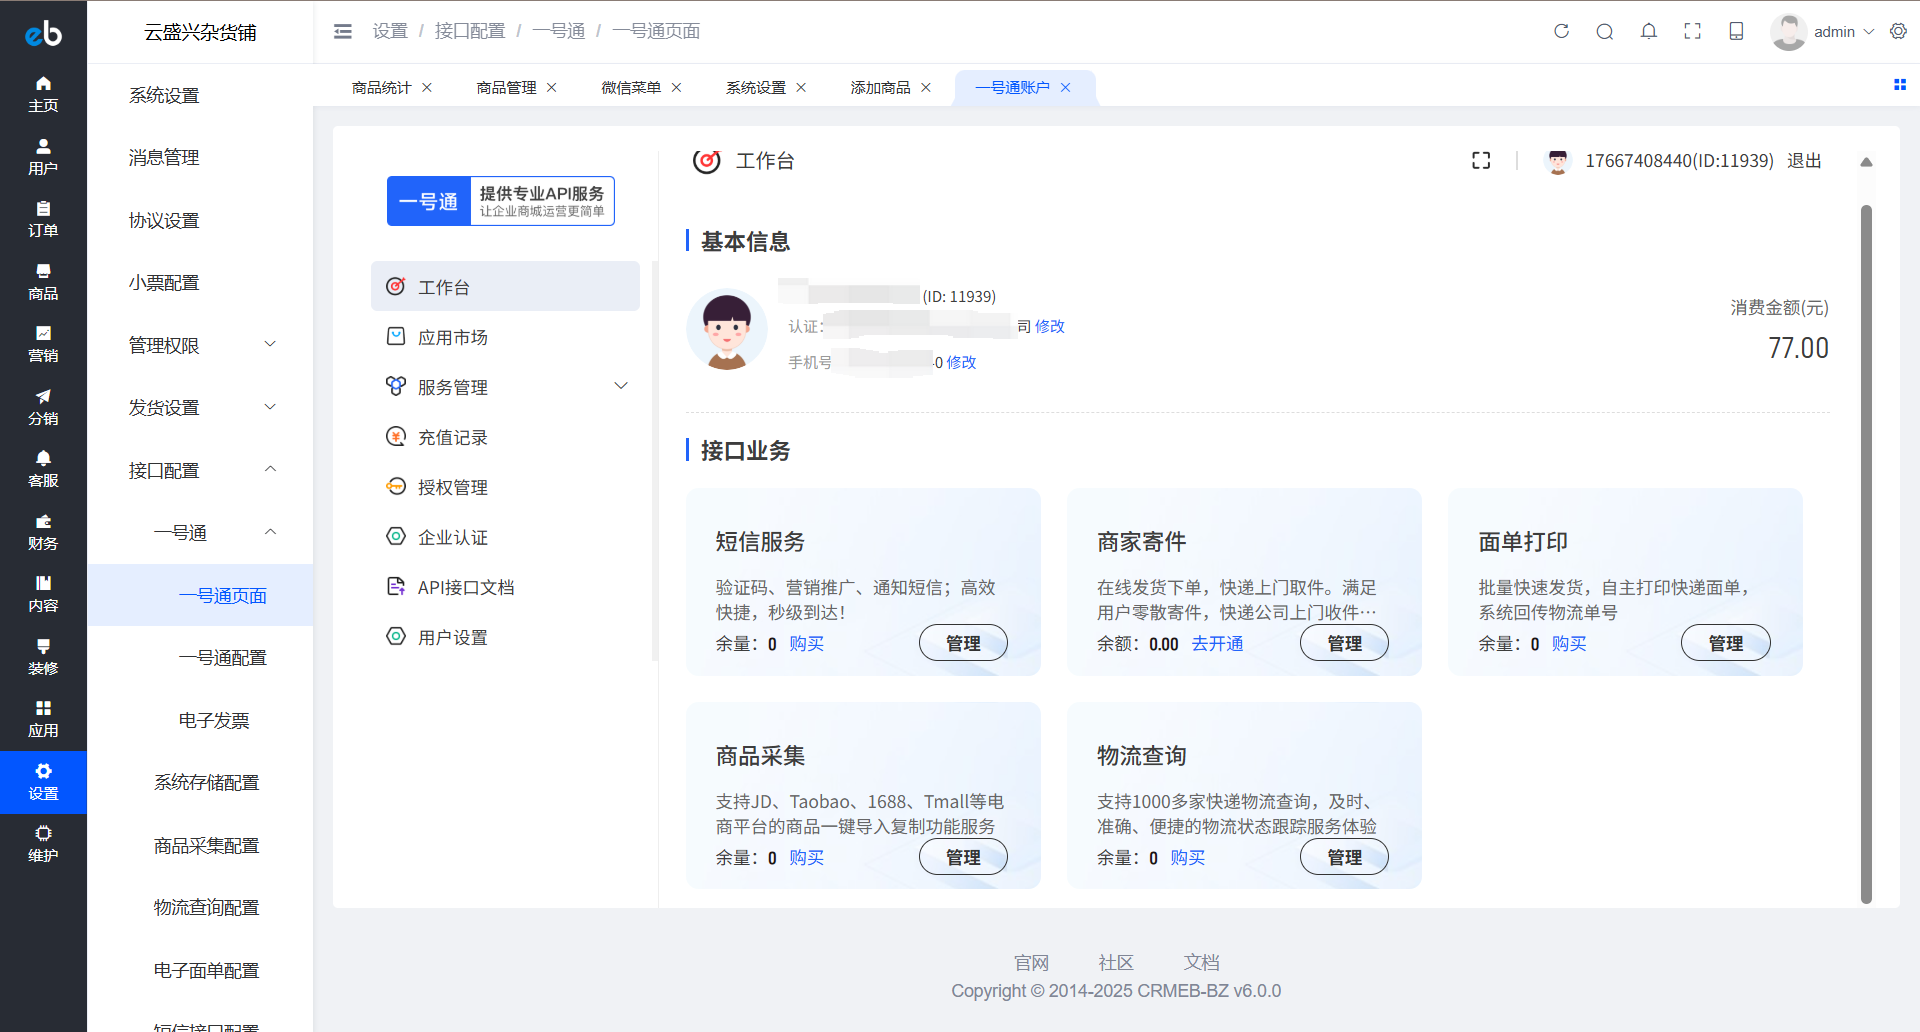The image size is (1920, 1032).
Task: Open the 商品 products sidebar icon
Action: click(x=43, y=281)
